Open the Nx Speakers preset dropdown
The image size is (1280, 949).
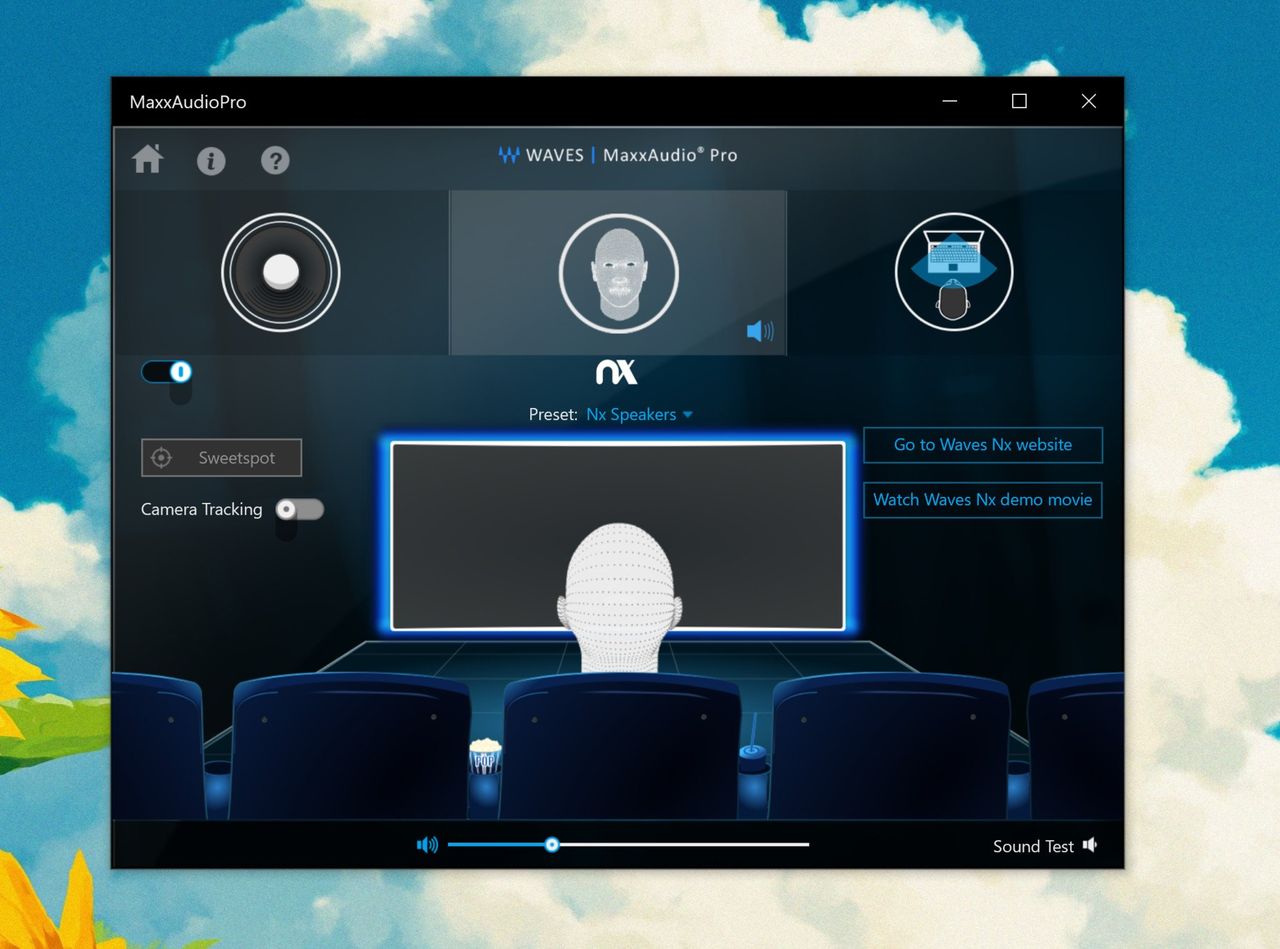click(x=640, y=414)
